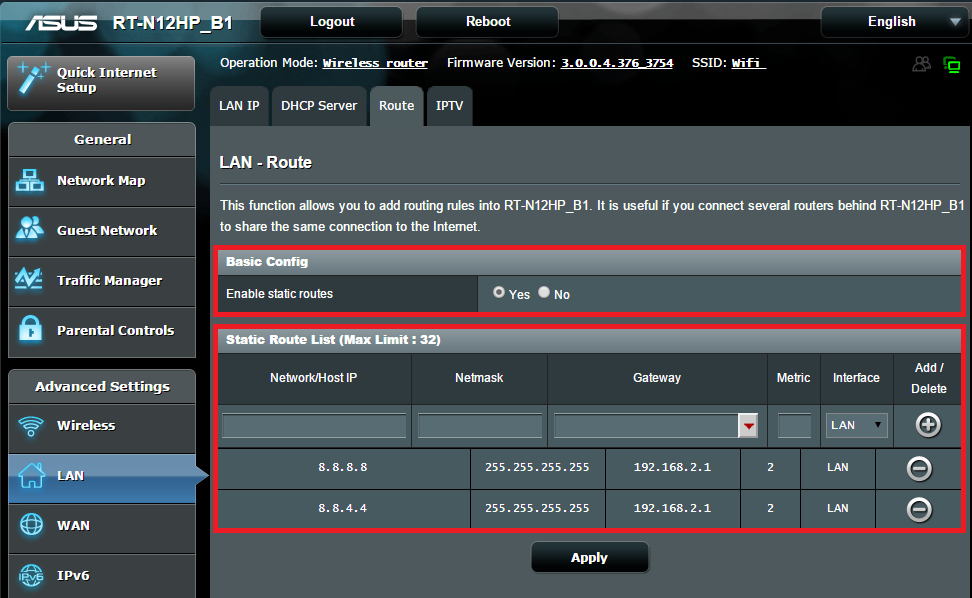Image resolution: width=972 pixels, height=598 pixels.
Task: Click the green network status icon
Action: [952, 64]
